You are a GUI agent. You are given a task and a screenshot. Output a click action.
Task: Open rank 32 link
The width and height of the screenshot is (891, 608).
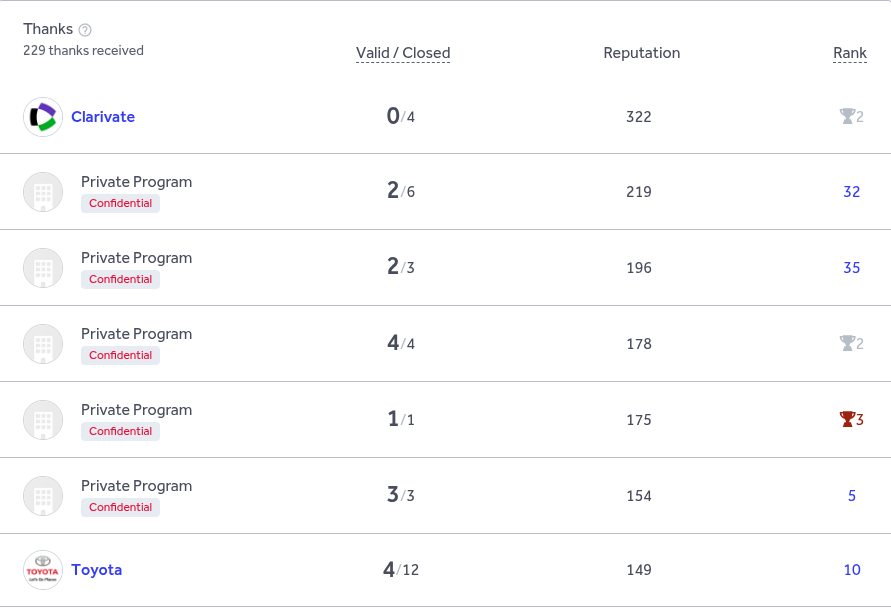point(851,192)
